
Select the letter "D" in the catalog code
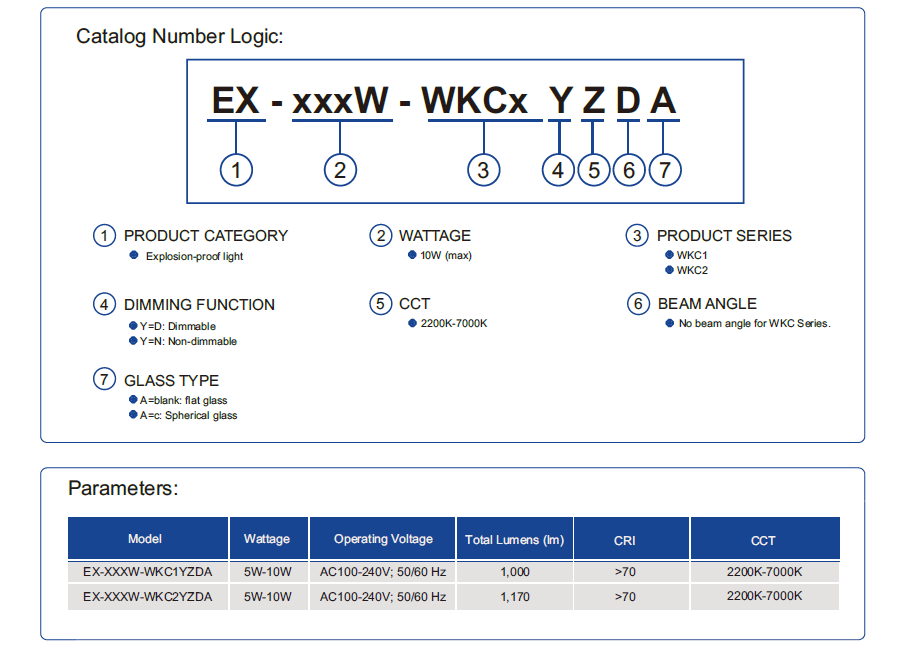click(x=628, y=101)
